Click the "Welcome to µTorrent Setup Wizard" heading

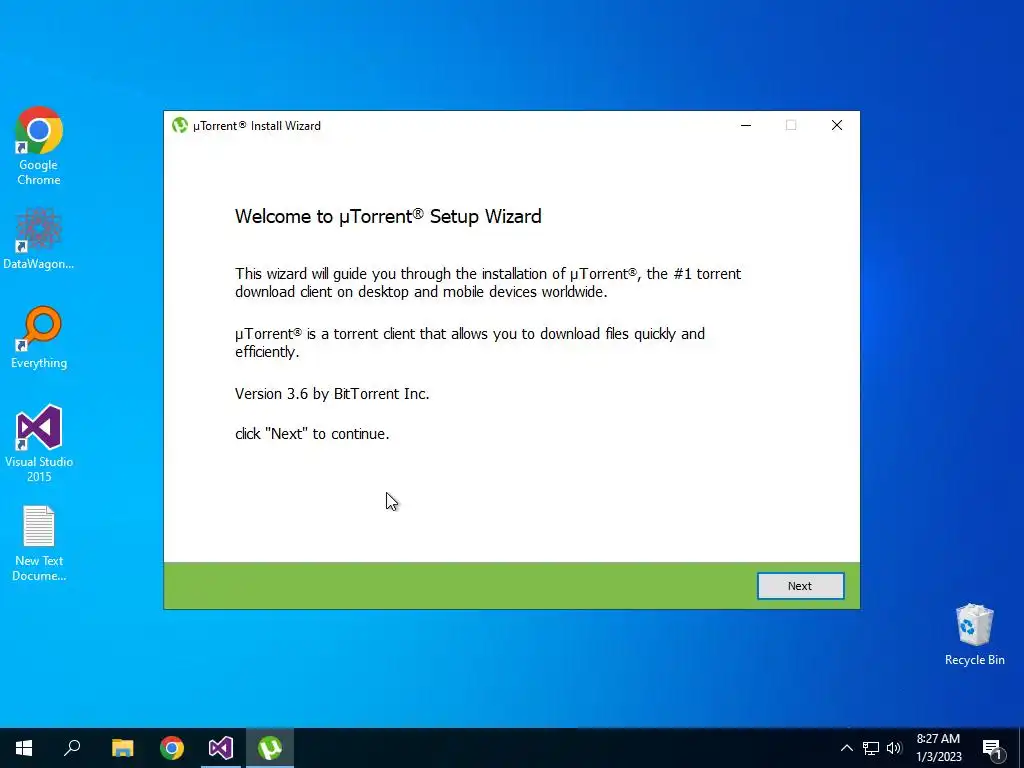point(388,216)
